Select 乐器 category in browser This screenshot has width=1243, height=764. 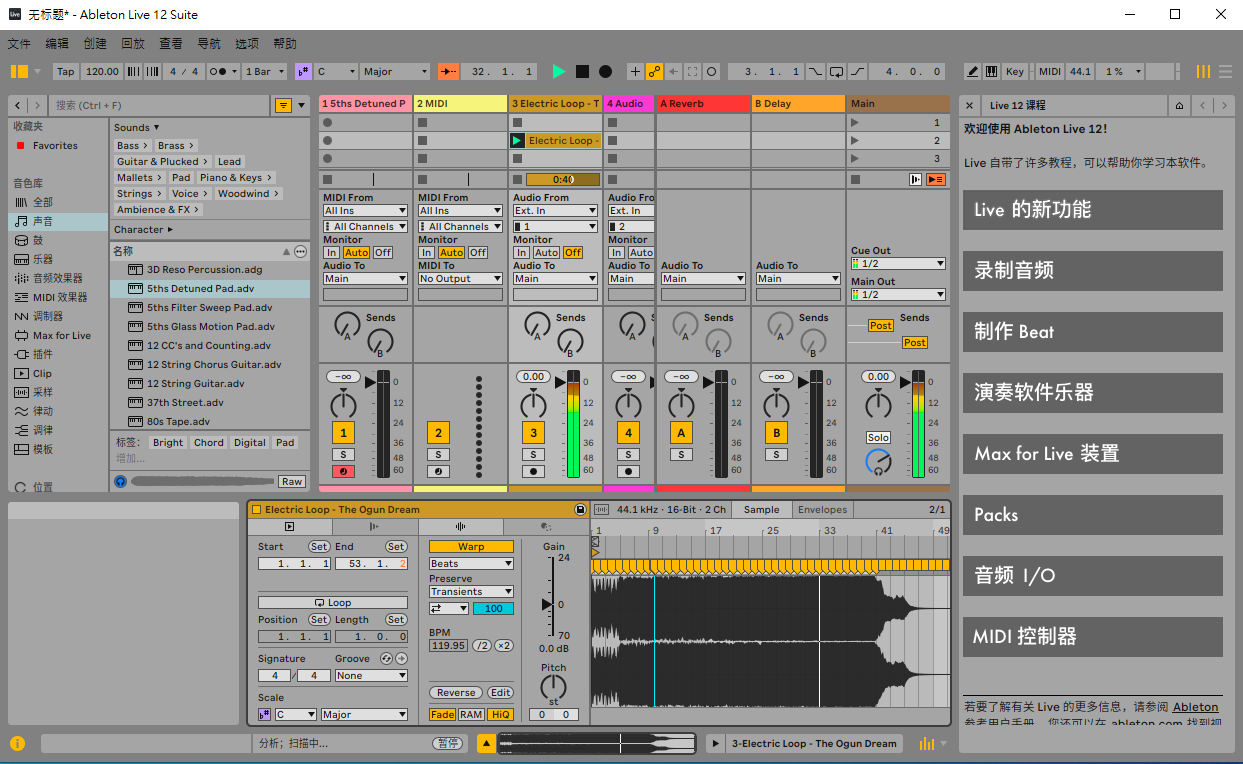coord(57,259)
